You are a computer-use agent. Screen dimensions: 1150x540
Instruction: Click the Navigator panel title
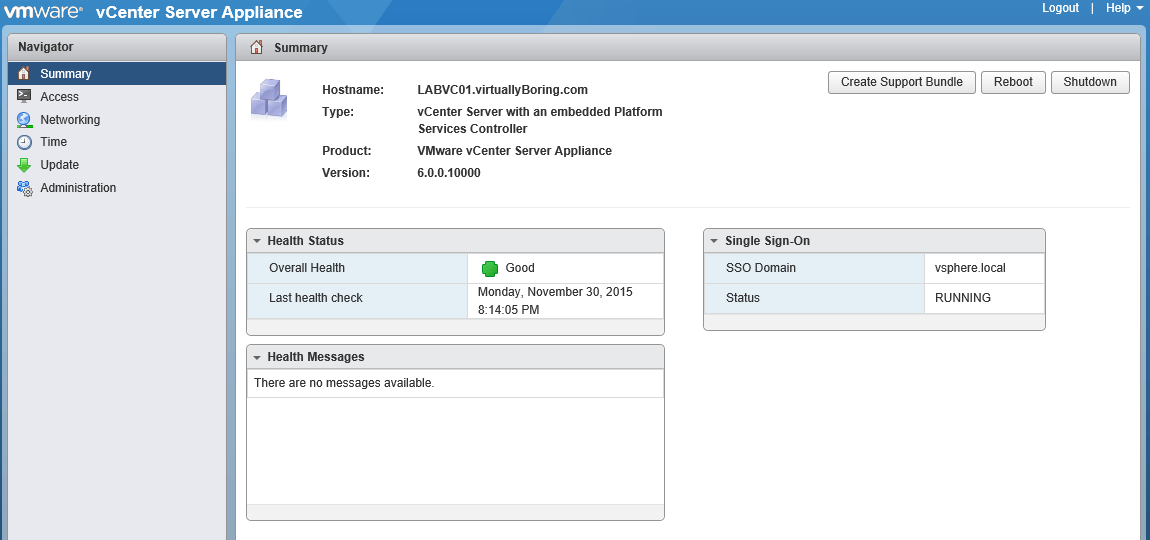45,47
